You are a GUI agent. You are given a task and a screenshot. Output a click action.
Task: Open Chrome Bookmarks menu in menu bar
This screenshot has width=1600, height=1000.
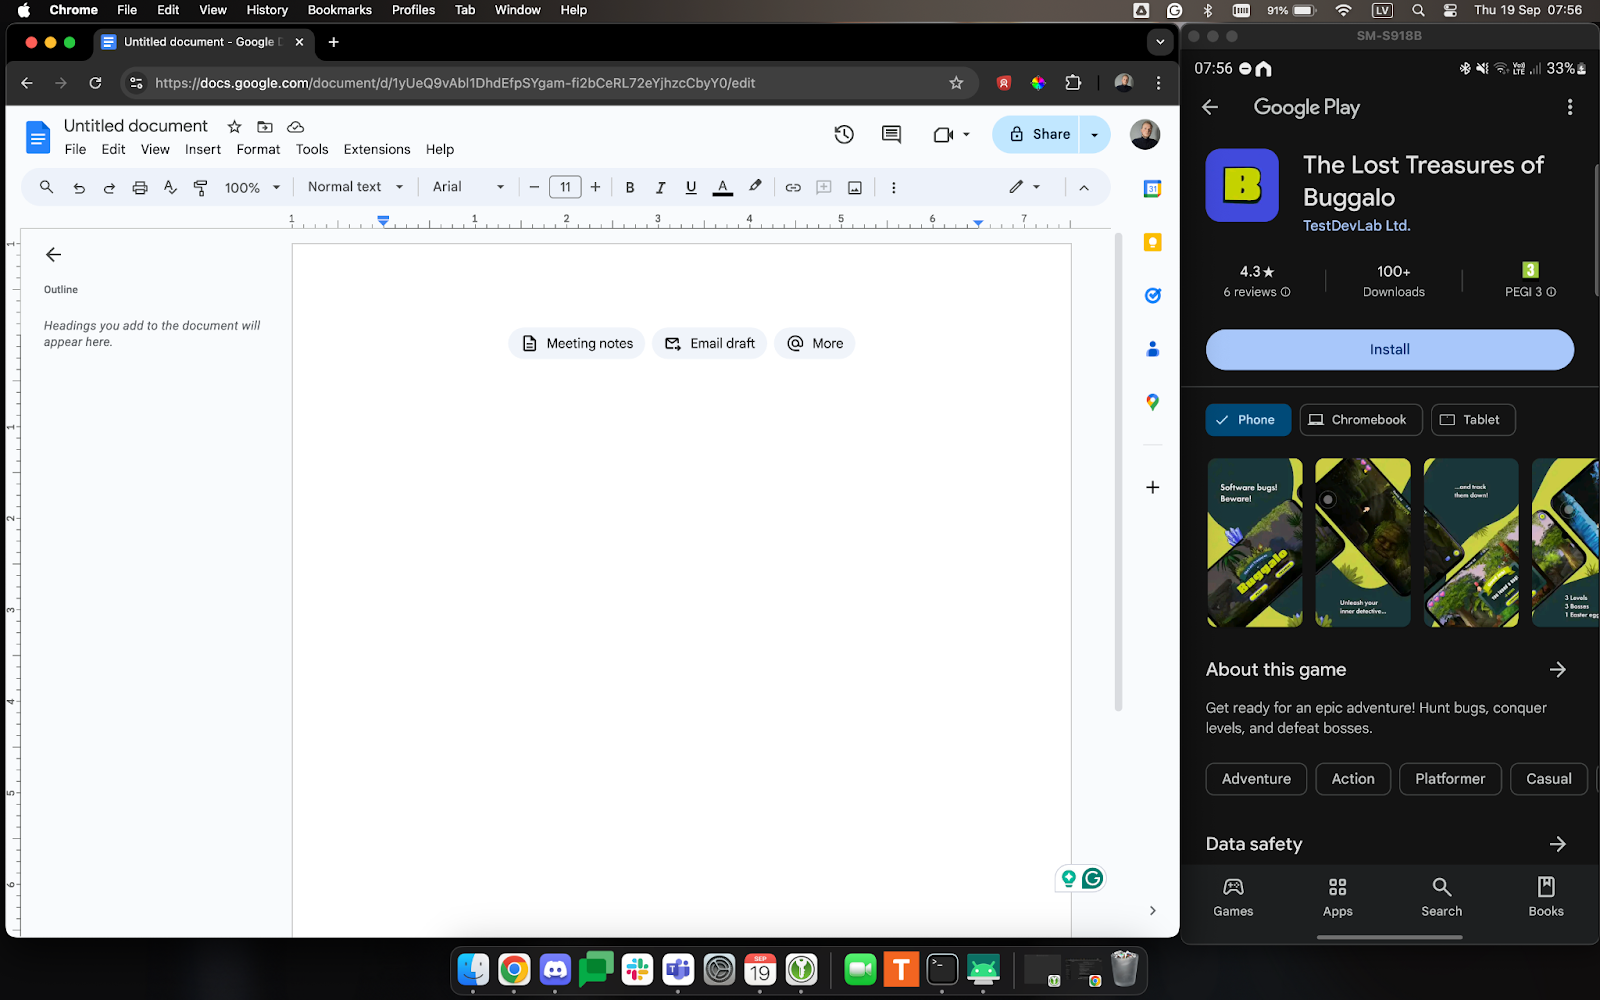[339, 10]
